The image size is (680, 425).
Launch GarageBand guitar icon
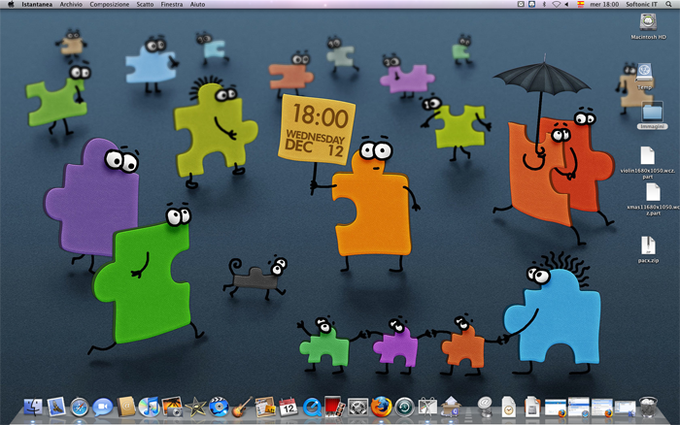pos(242,407)
